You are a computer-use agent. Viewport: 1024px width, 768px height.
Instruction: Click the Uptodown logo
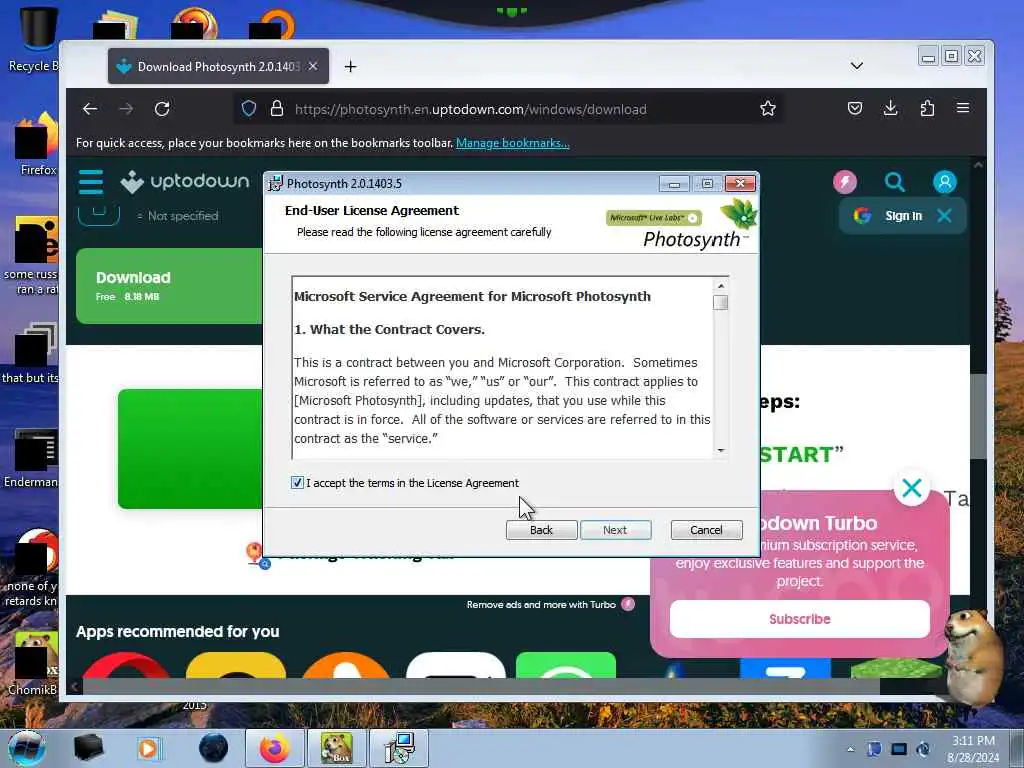tap(185, 182)
